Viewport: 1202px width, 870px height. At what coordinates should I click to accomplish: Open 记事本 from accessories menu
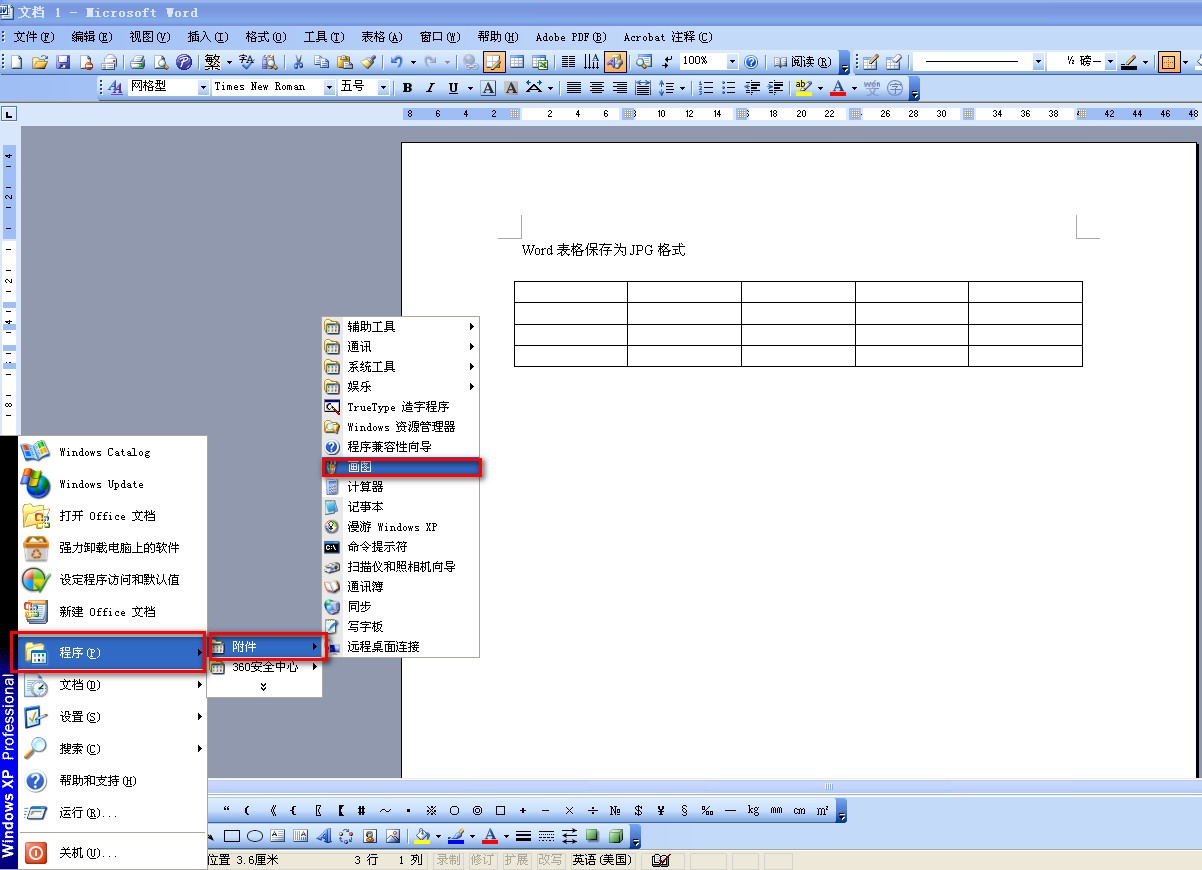pyautogui.click(x=401, y=507)
